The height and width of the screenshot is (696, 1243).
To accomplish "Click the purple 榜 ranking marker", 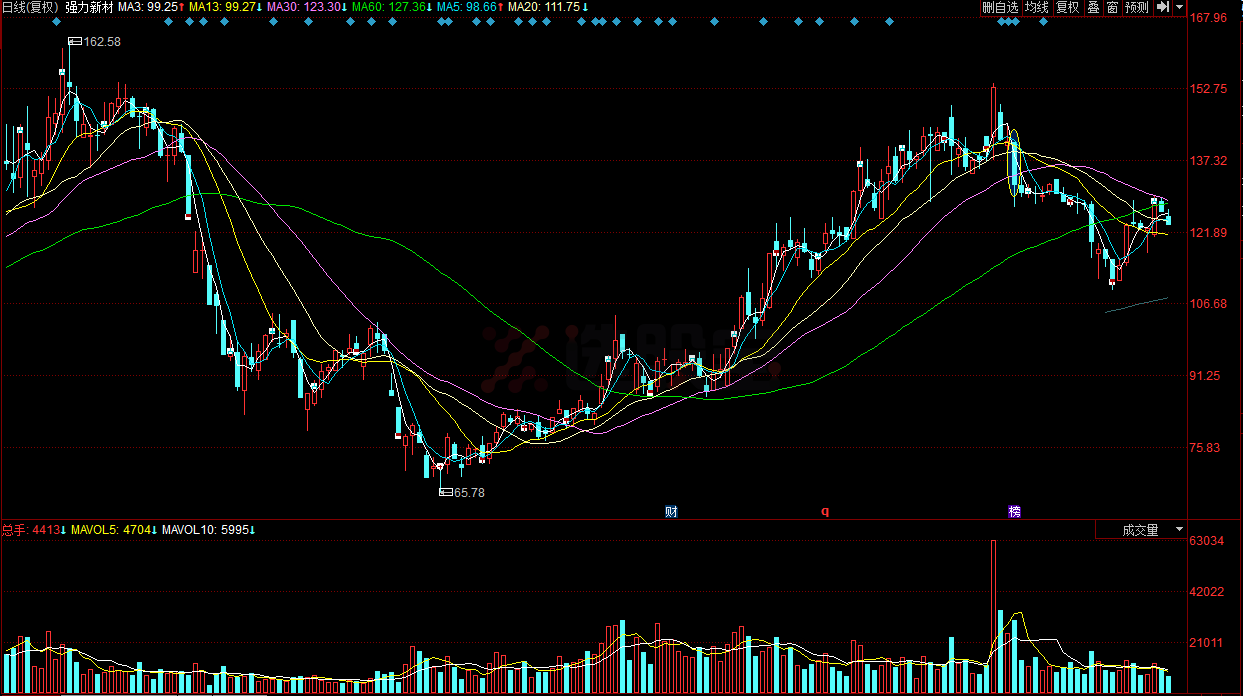I will click(x=1015, y=512).
